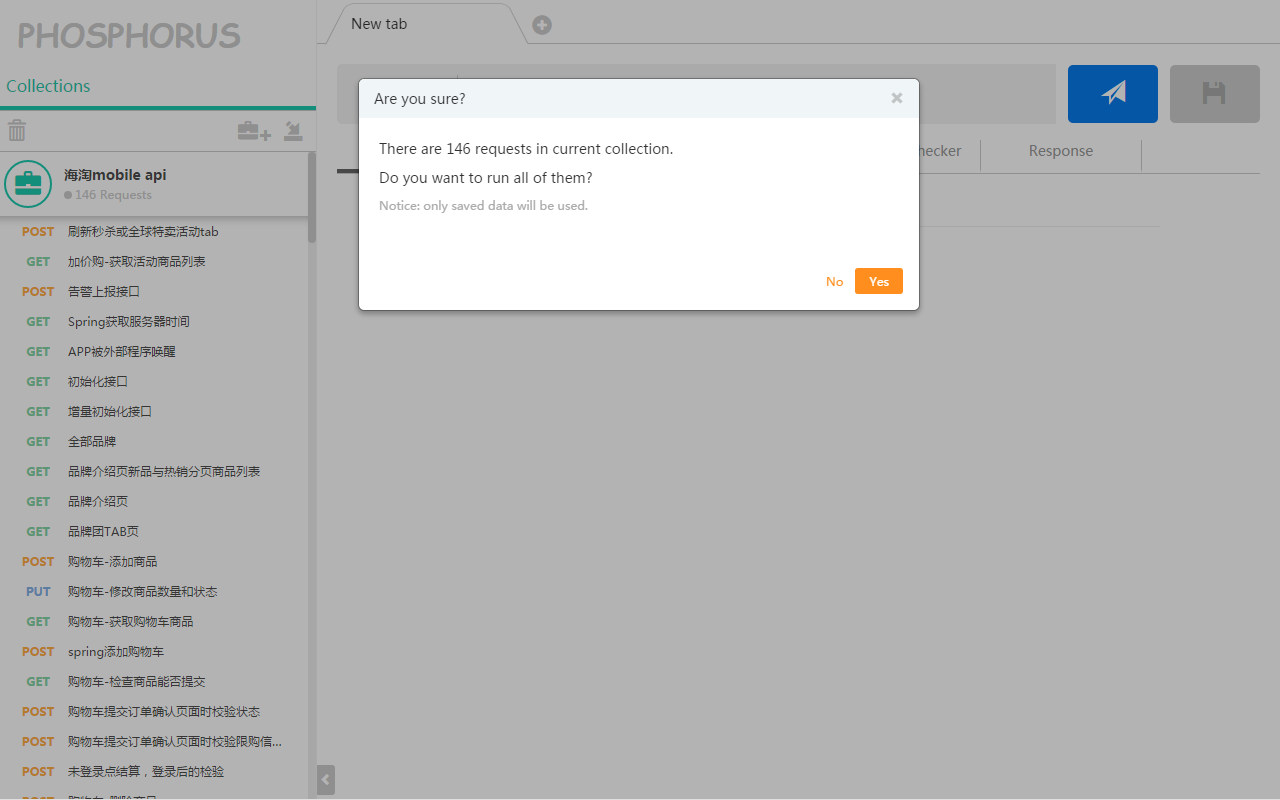
Task: Click the 海淘mobile api collection briefcase icon
Action: (28, 184)
